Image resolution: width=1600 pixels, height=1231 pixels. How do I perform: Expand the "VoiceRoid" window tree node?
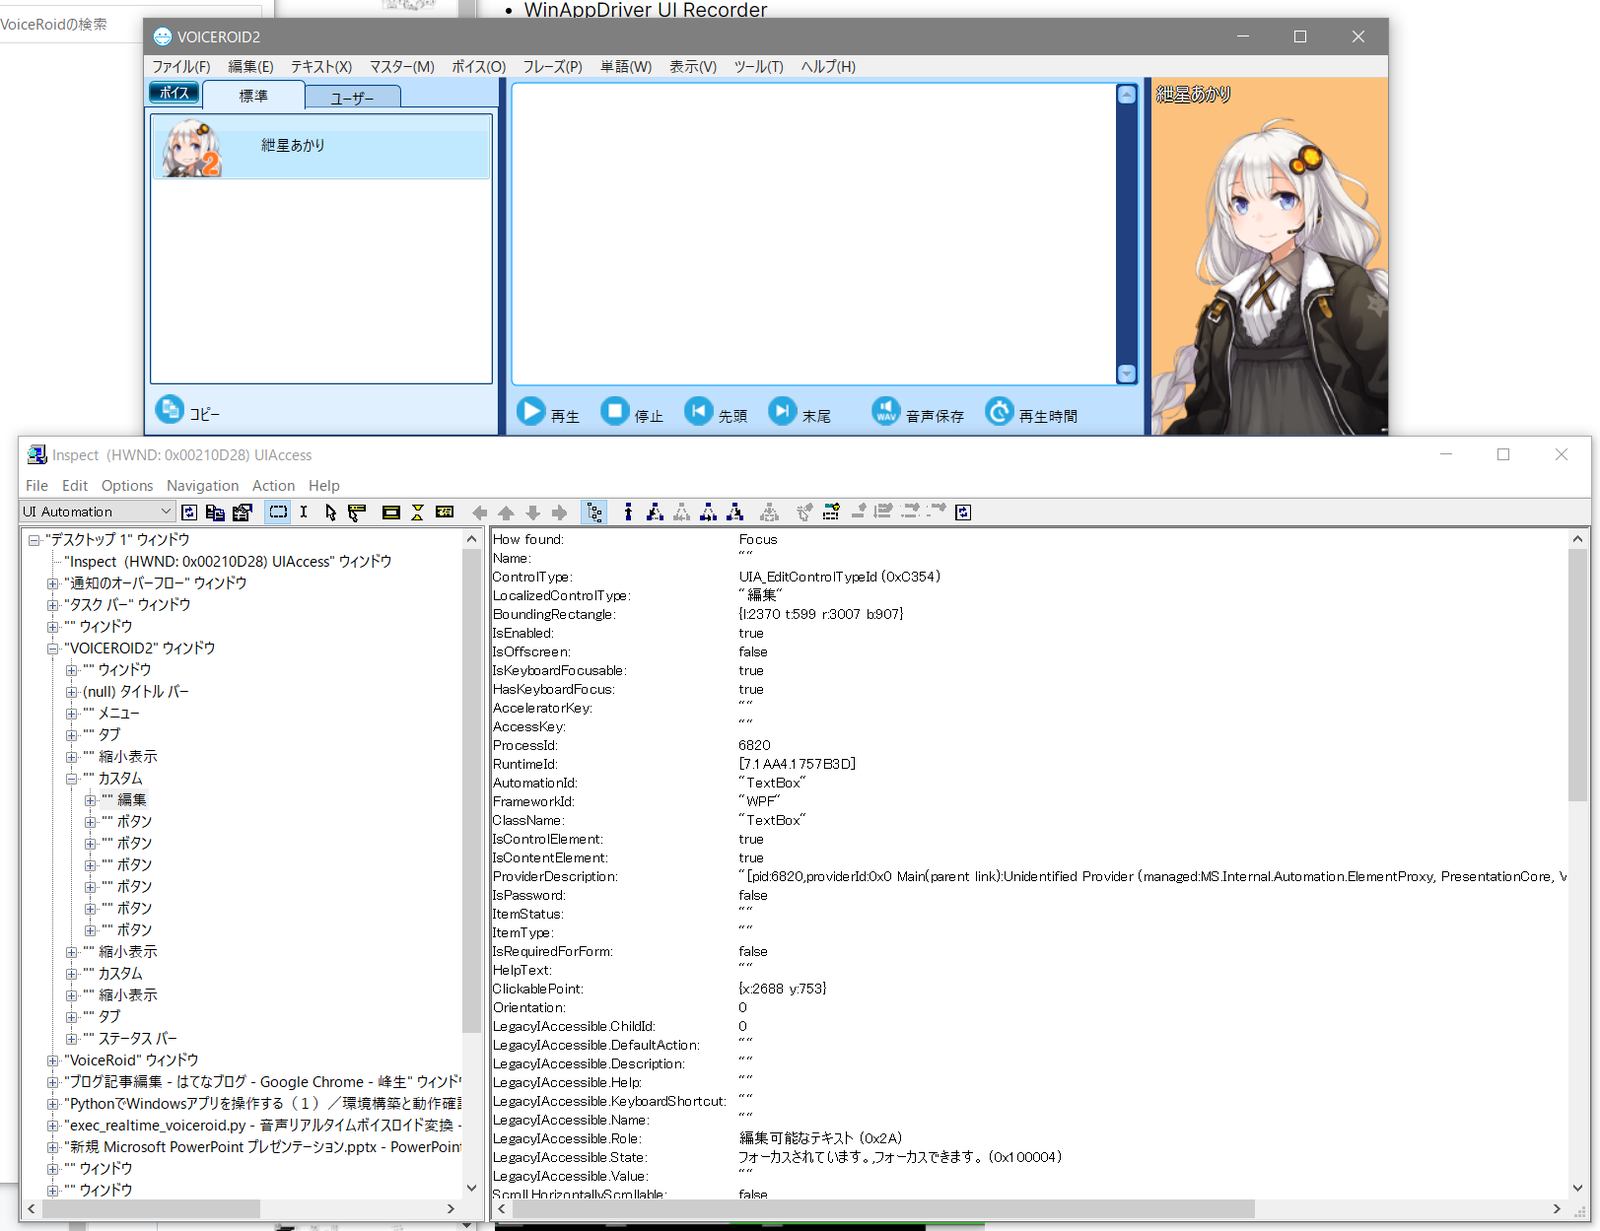coord(52,1060)
